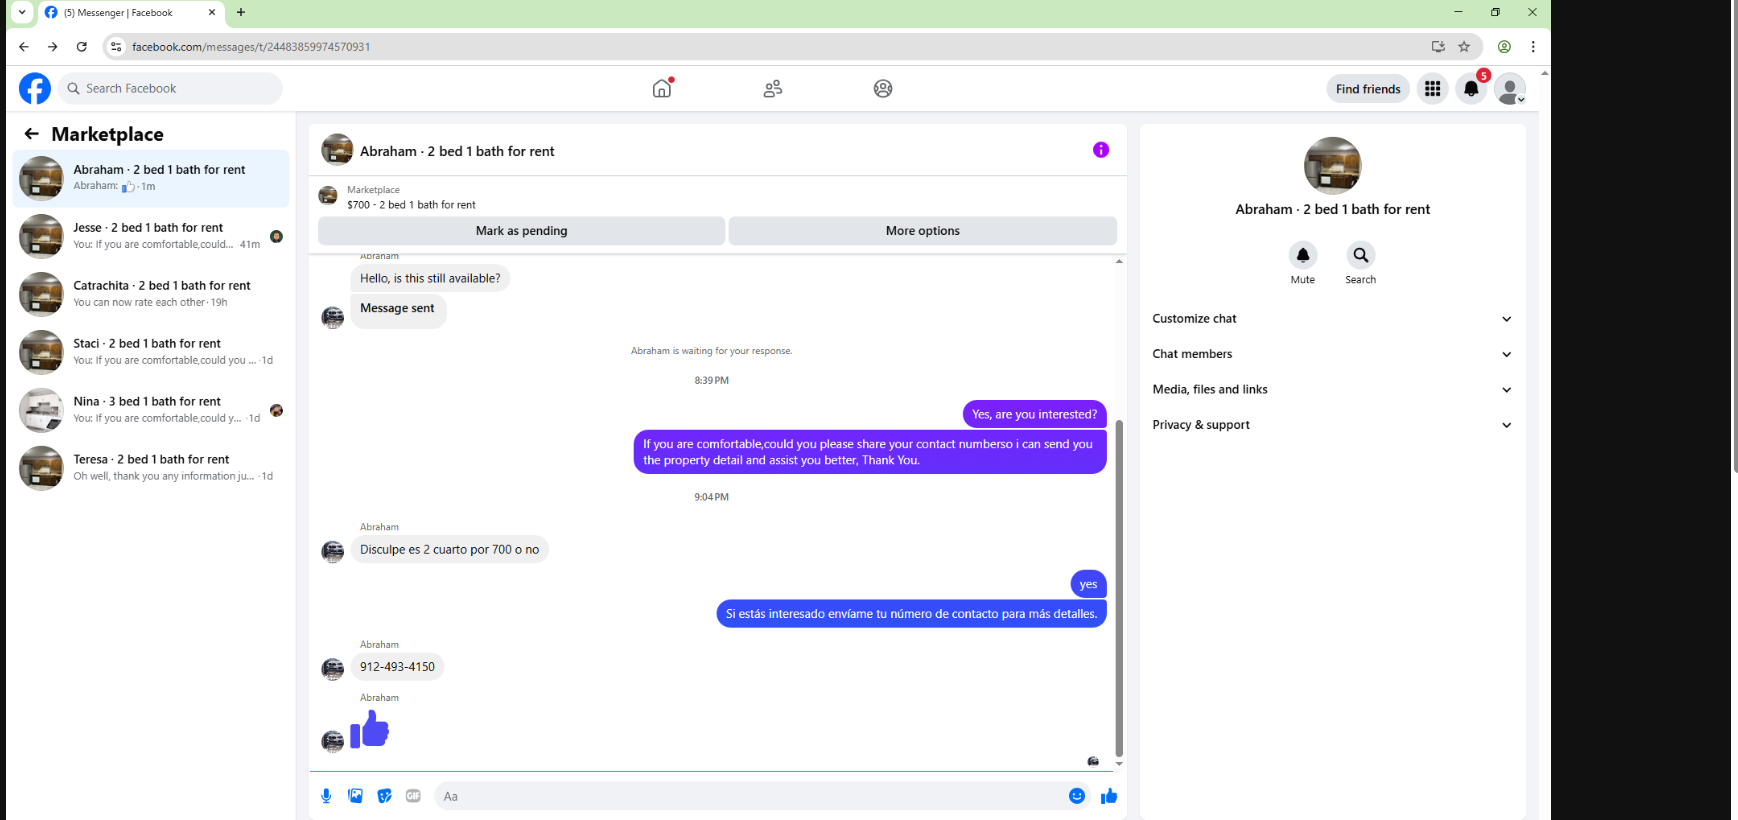This screenshot has height=820, width=1738.
Task: Open the account profile menu
Action: pos(1510,89)
